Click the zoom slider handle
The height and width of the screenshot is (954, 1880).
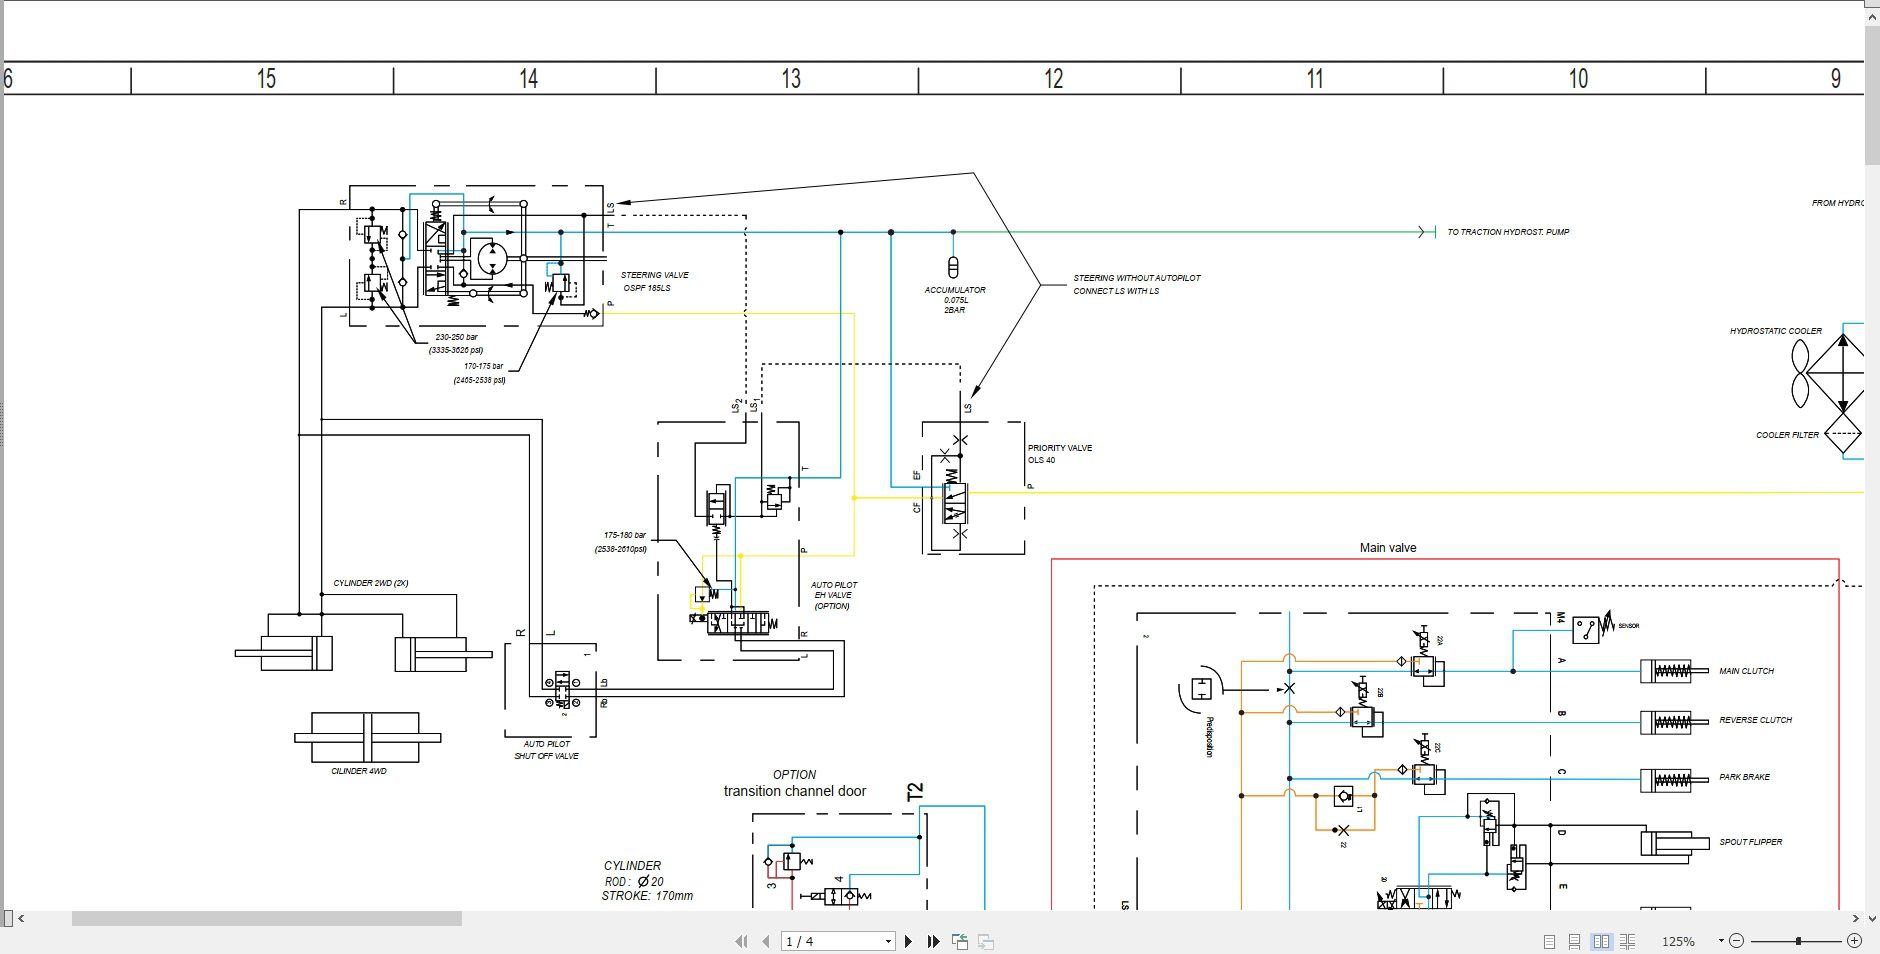(x=1798, y=941)
